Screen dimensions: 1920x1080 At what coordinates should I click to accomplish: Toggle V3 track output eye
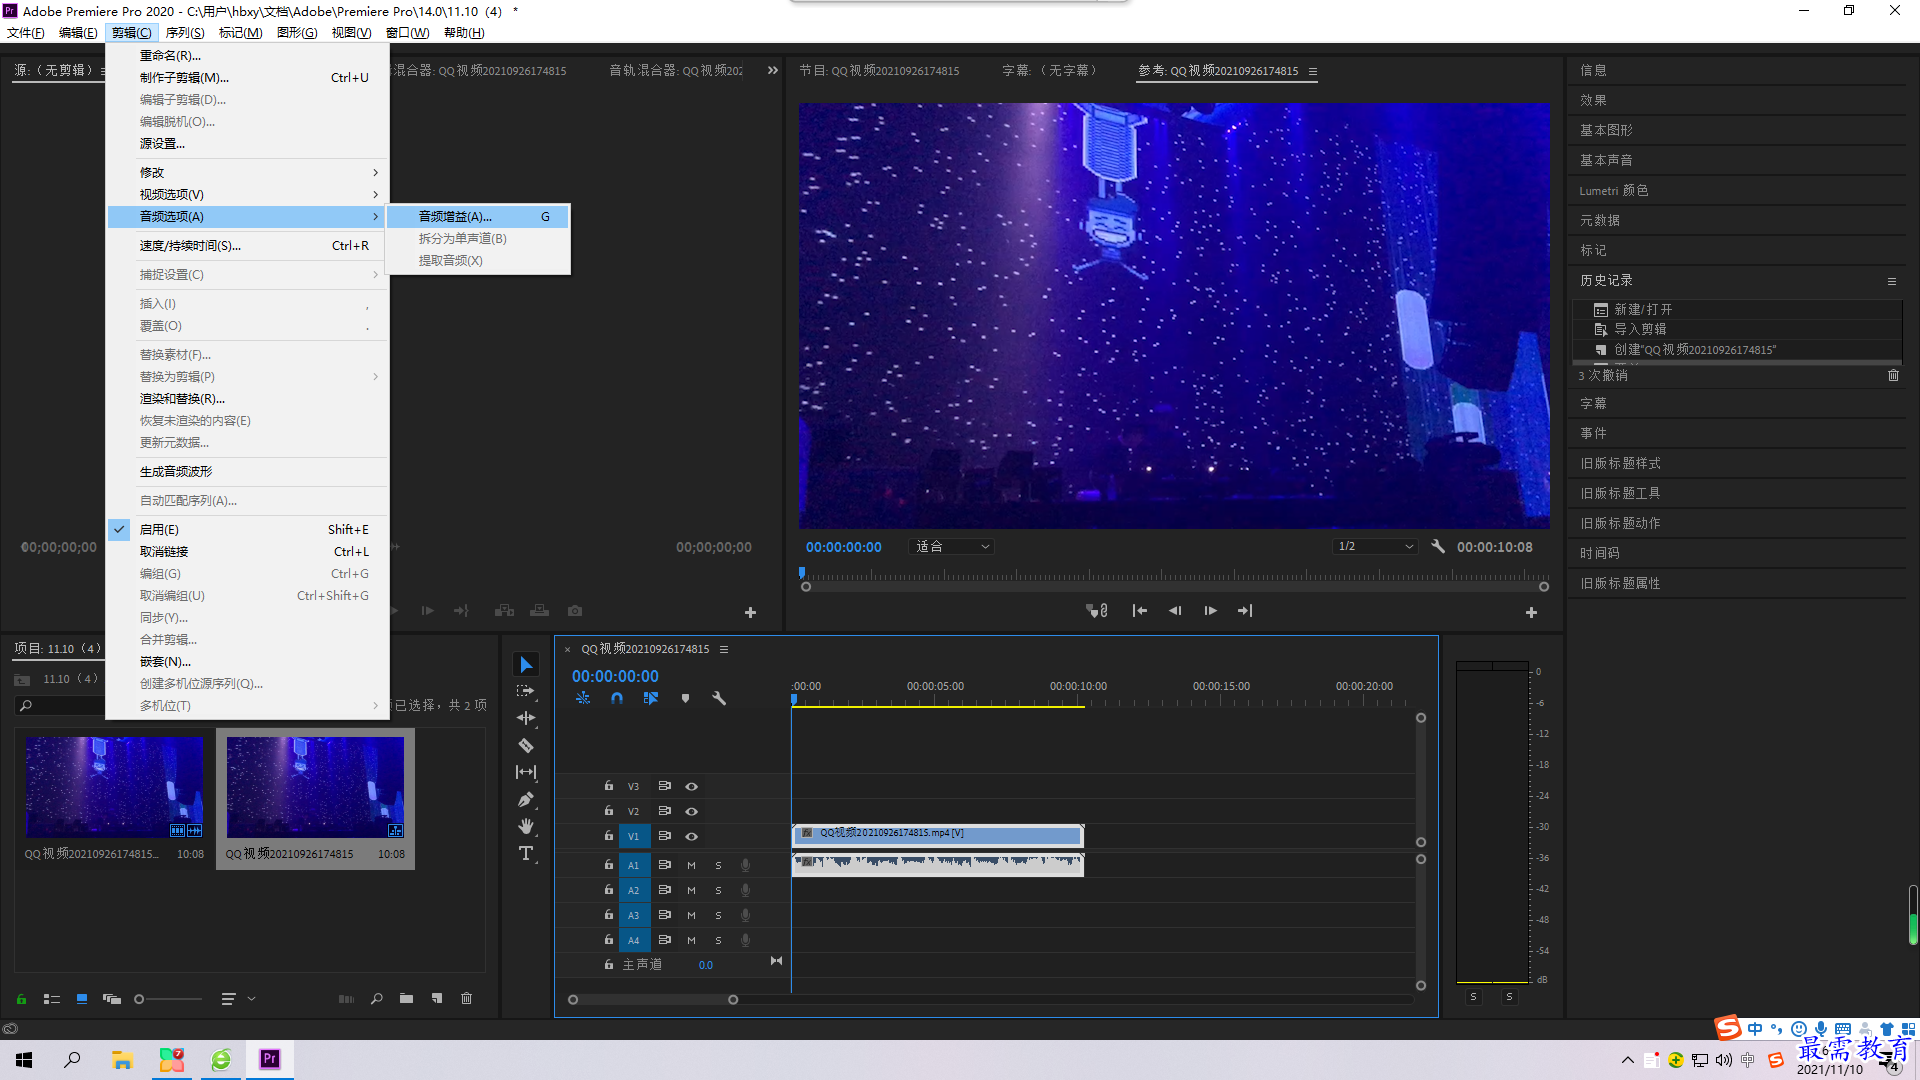pyautogui.click(x=691, y=787)
